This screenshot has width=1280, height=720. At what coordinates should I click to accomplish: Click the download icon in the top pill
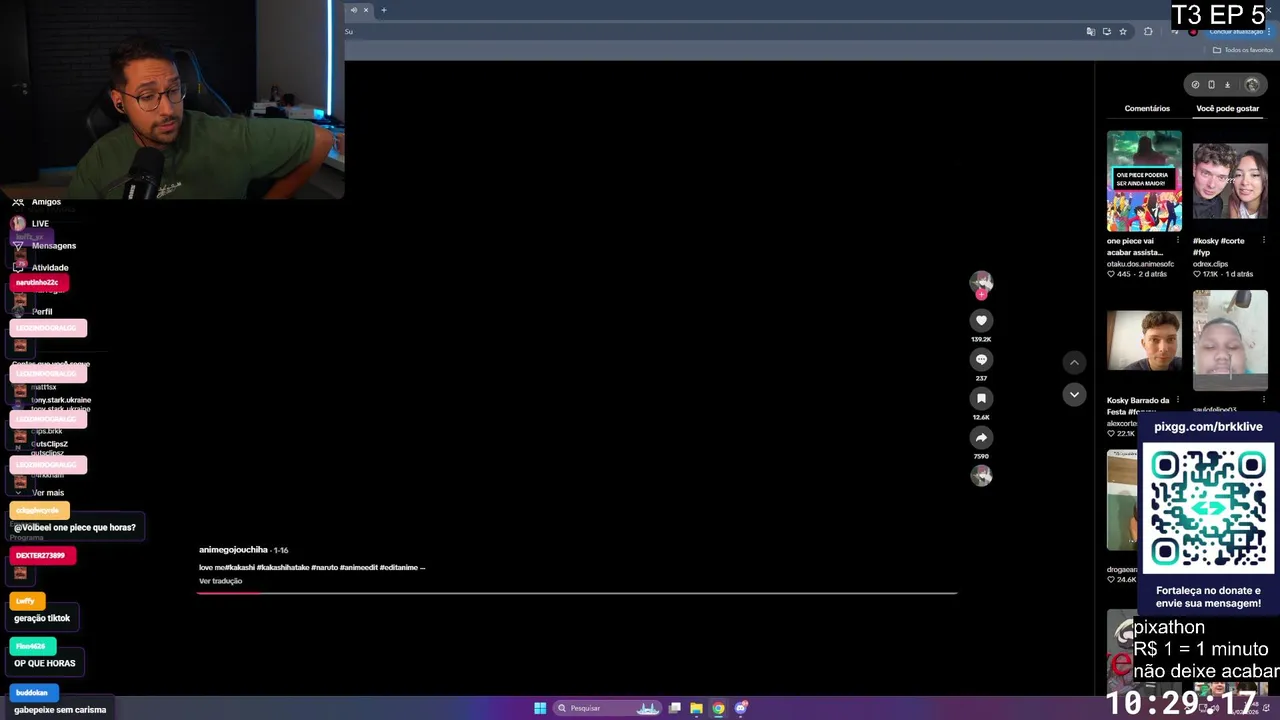(x=1228, y=85)
